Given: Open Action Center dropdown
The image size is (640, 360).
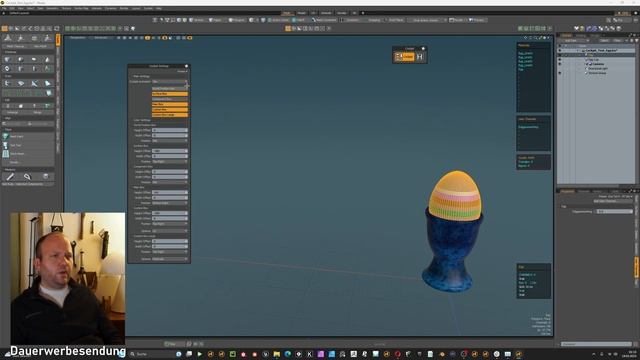Looking at the screenshot, I should (278, 20).
